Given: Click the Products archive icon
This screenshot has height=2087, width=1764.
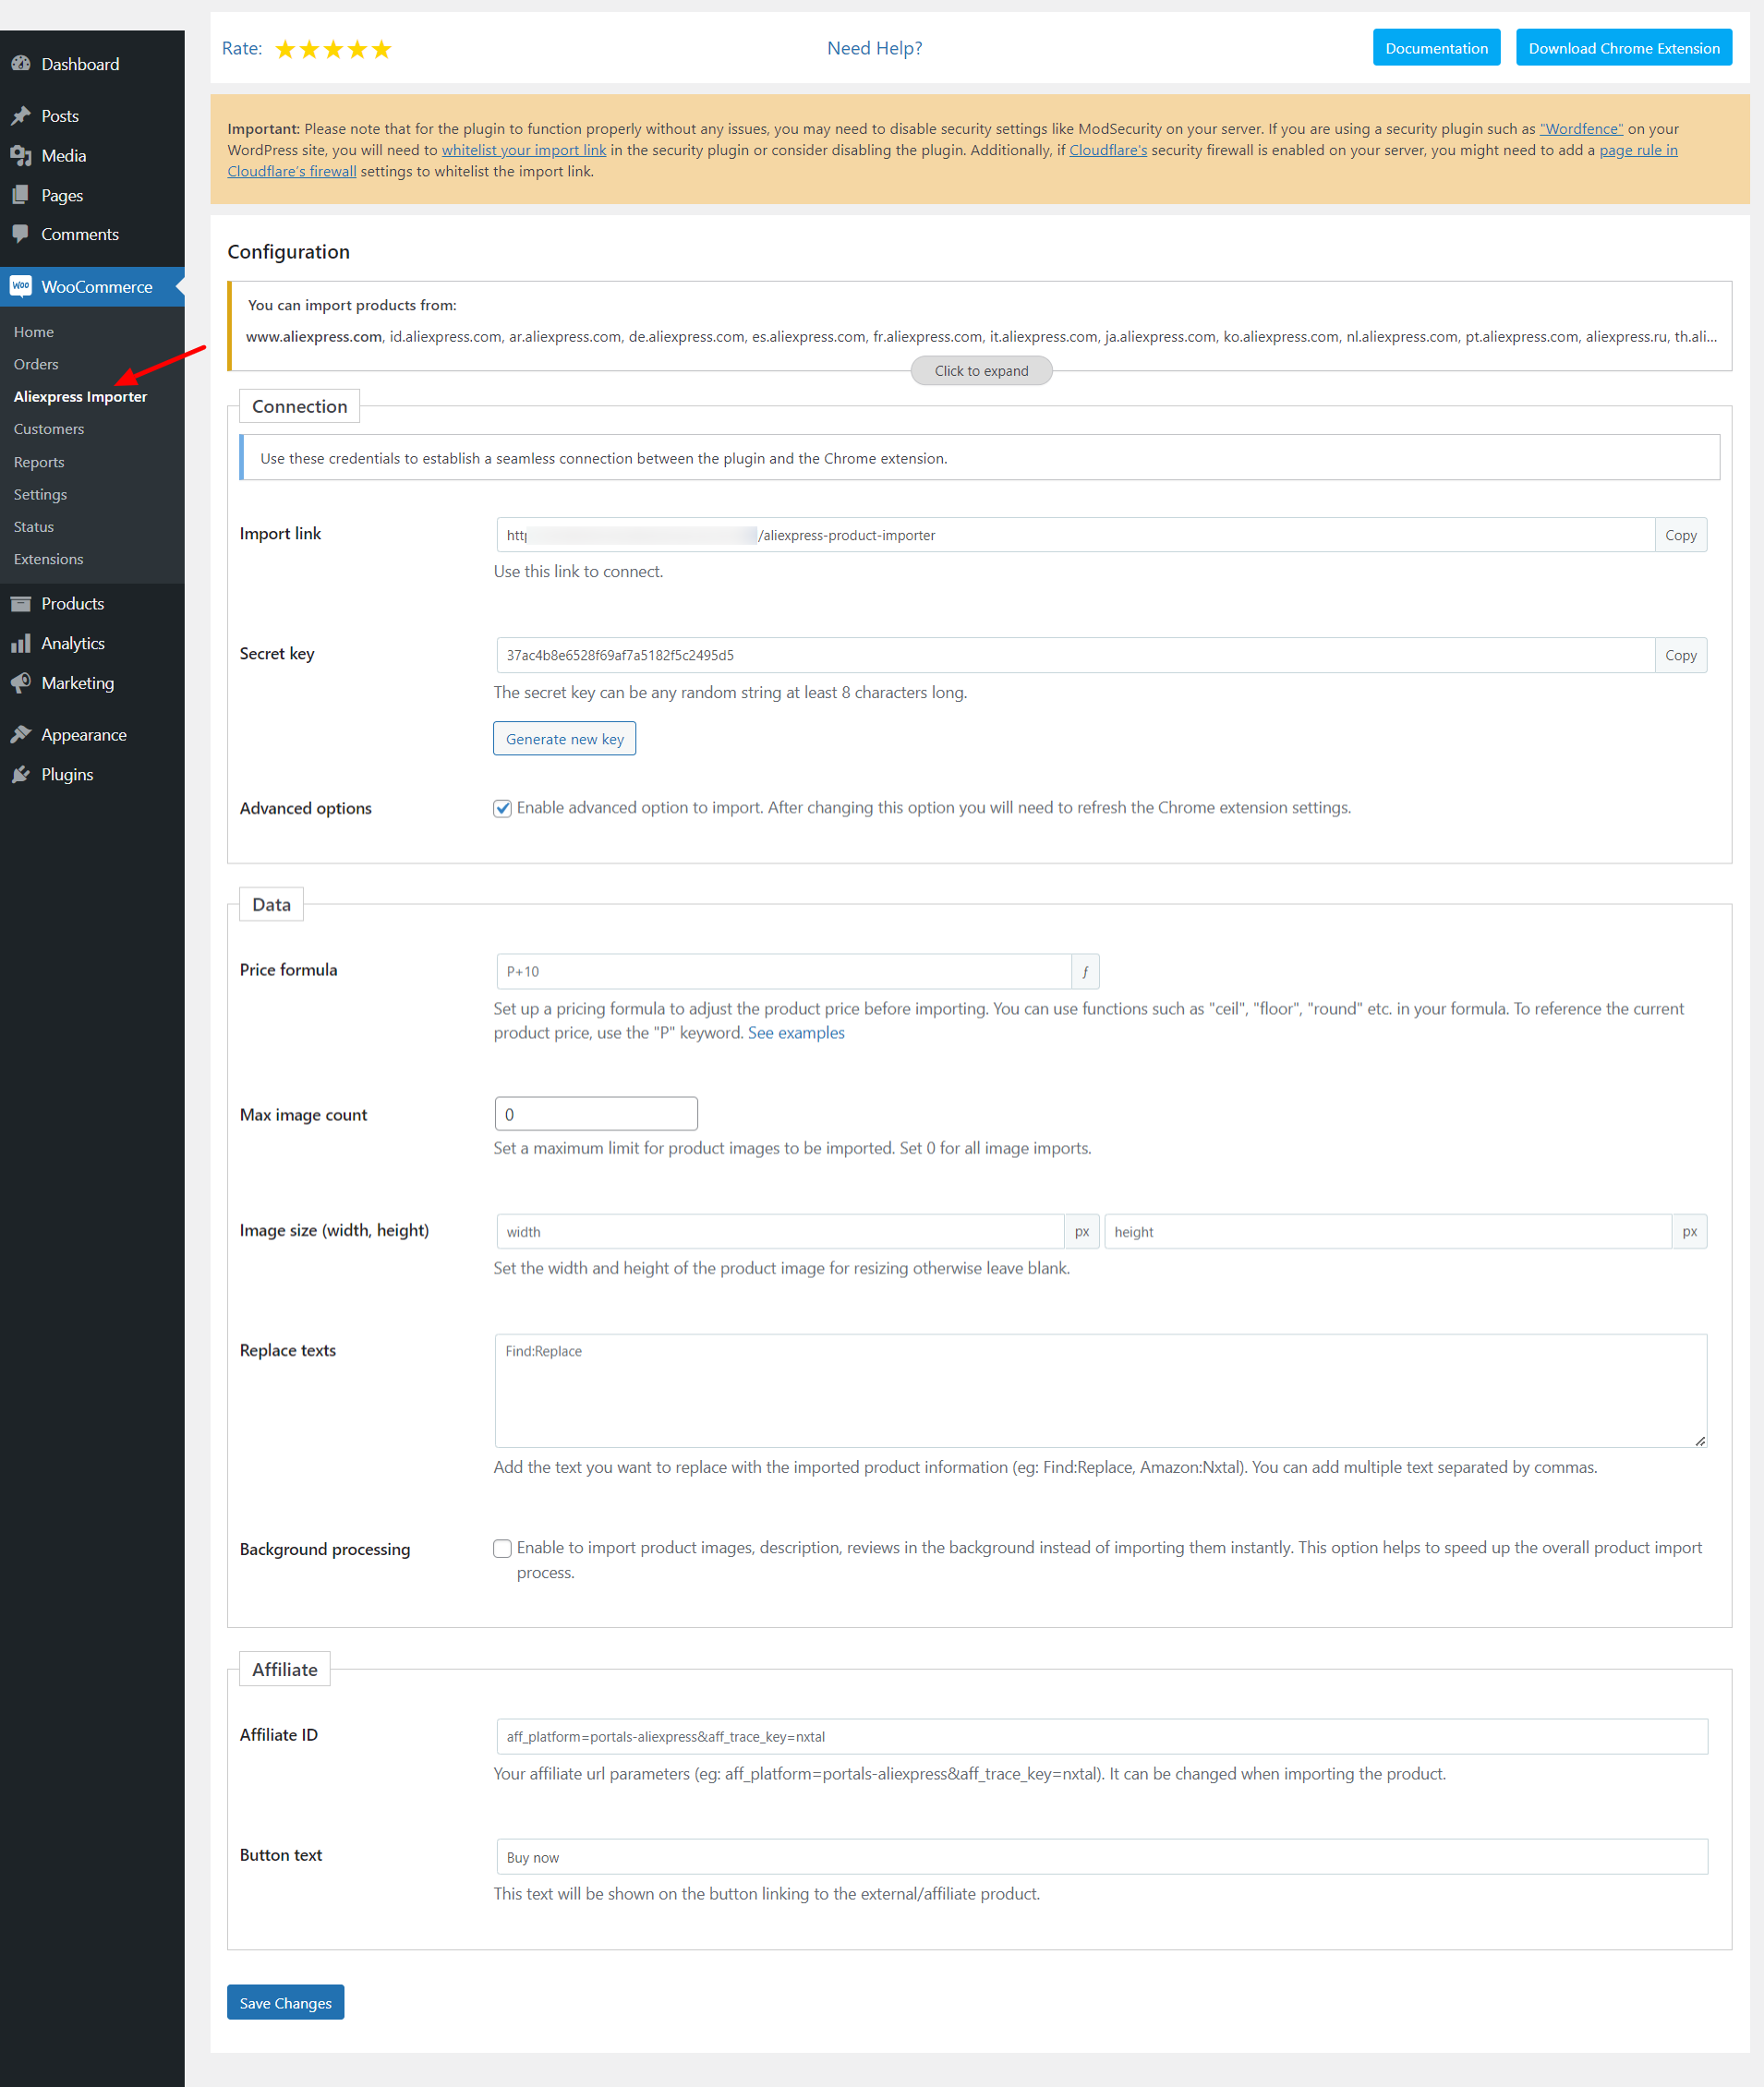Looking at the screenshot, I should click(21, 604).
